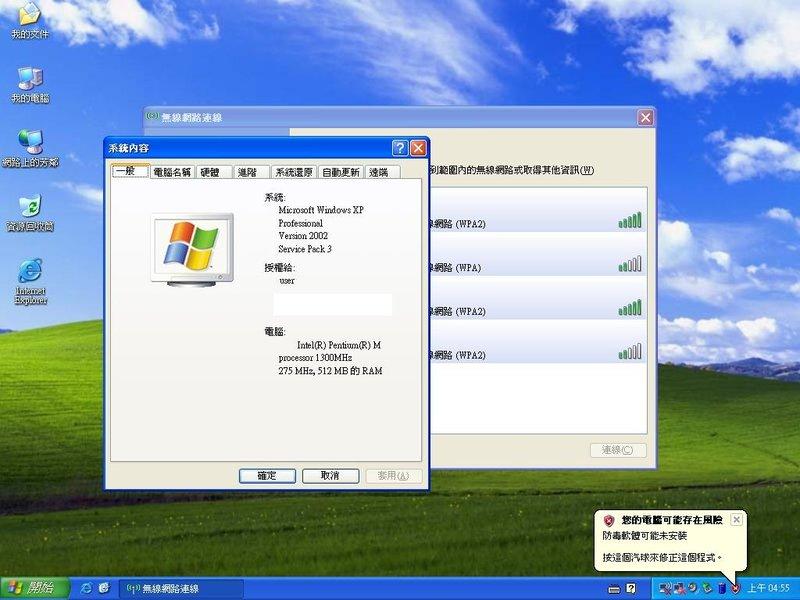Switch to the 硬體 tab
This screenshot has width=800, height=600.
214,172
